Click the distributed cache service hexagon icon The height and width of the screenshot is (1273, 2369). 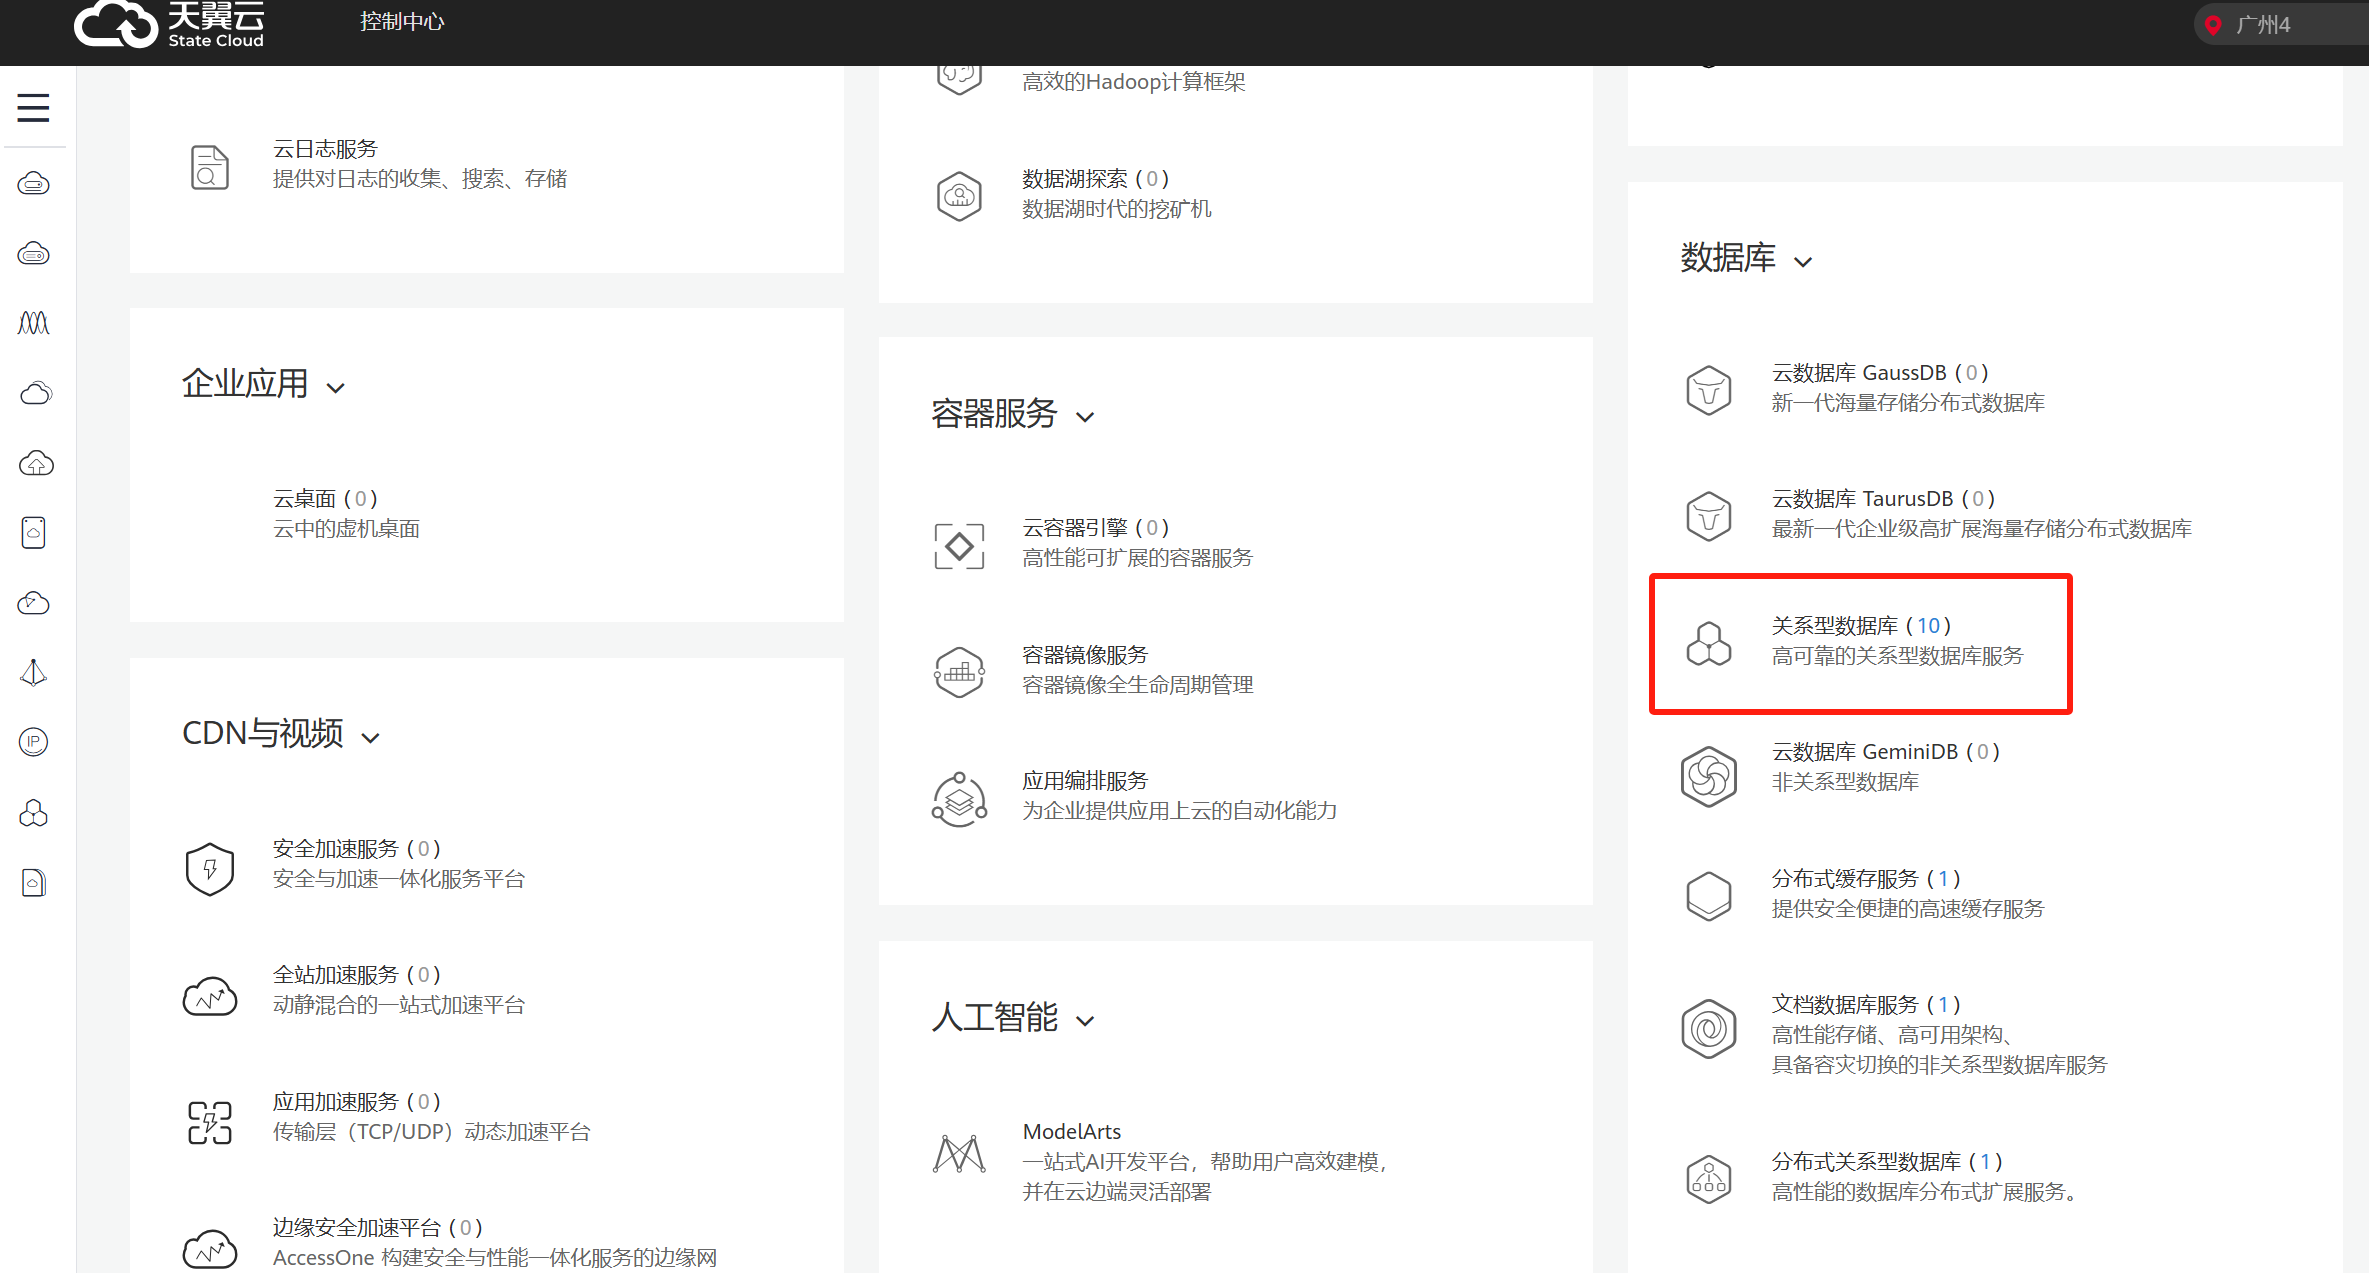point(1708,895)
